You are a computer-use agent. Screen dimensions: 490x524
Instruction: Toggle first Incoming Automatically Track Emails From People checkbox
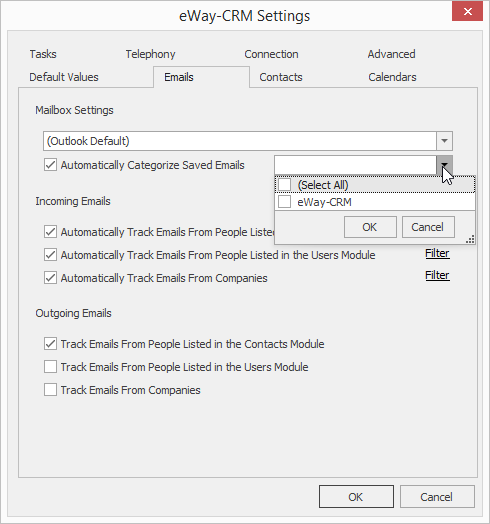(50, 232)
